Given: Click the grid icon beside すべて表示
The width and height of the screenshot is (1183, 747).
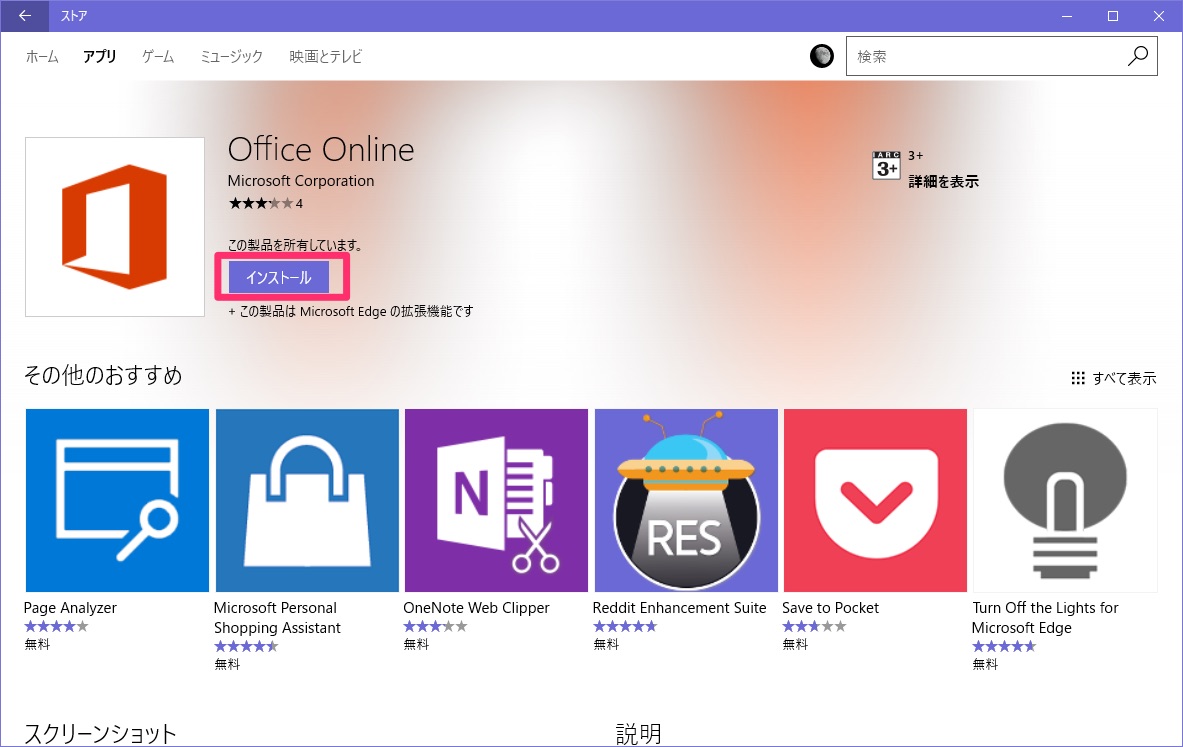Looking at the screenshot, I should [x=1078, y=378].
